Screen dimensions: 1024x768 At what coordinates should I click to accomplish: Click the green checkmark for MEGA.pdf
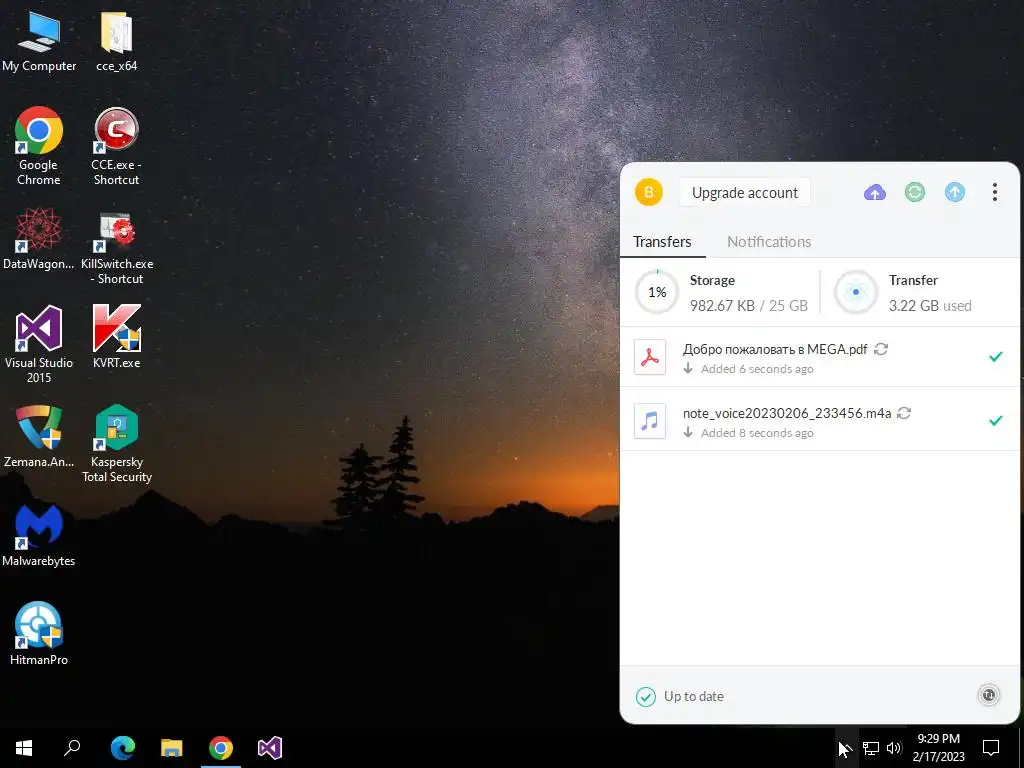(x=995, y=357)
